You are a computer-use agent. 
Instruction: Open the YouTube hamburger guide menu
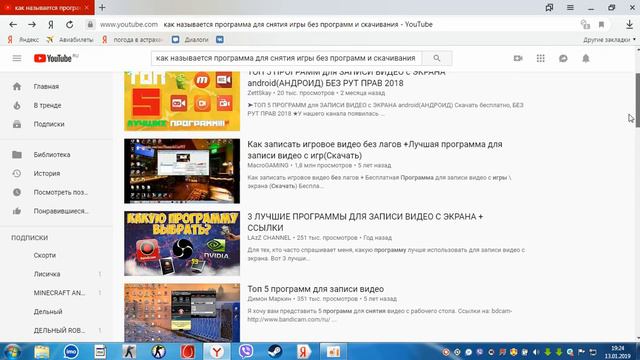click(17, 58)
